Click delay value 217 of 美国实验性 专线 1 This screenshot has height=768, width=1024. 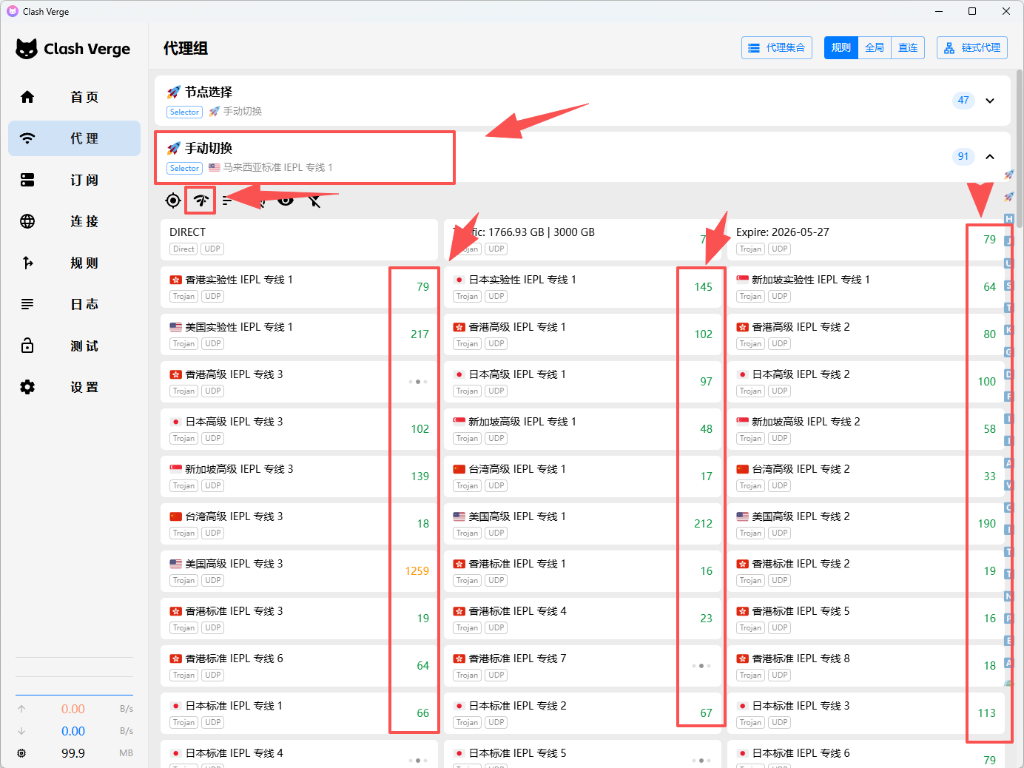[x=419, y=334]
